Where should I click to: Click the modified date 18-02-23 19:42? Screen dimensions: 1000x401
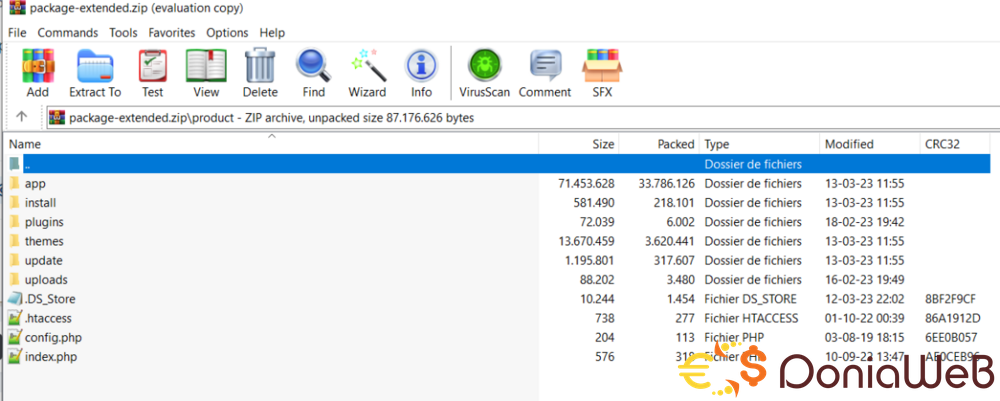pos(864,222)
